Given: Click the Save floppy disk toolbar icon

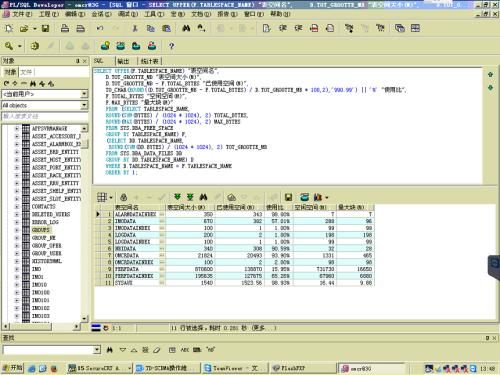Looking at the screenshot, I should tap(45, 29).
